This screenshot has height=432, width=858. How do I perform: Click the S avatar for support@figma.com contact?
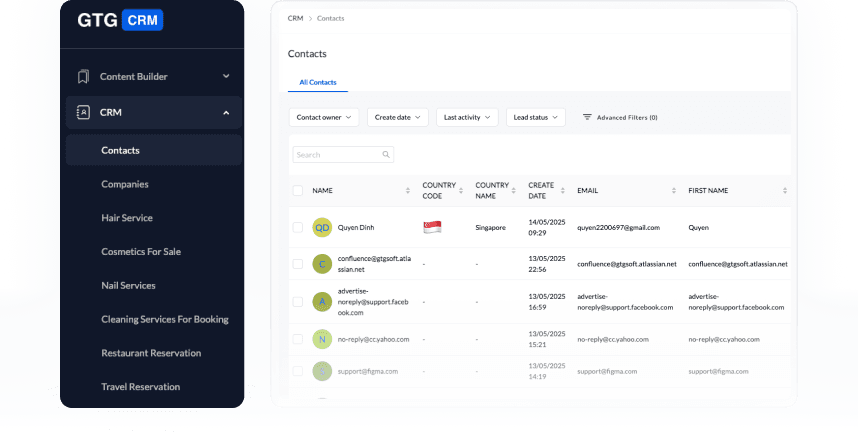322,371
